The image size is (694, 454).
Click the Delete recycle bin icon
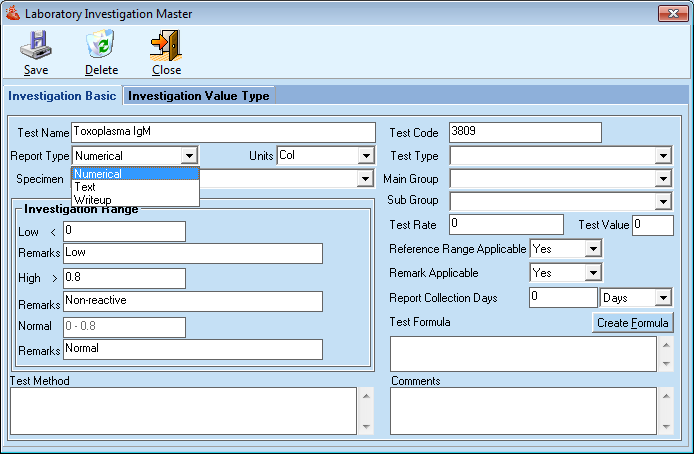click(x=101, y=46)
